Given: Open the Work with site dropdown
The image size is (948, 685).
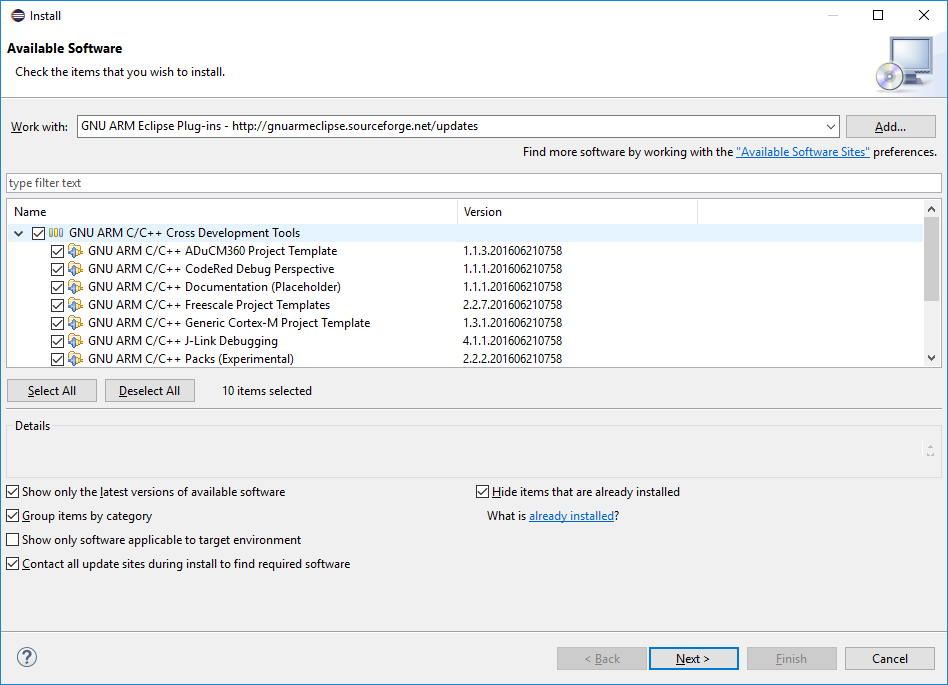Looking at the screenshot, I should pos(831,127).
